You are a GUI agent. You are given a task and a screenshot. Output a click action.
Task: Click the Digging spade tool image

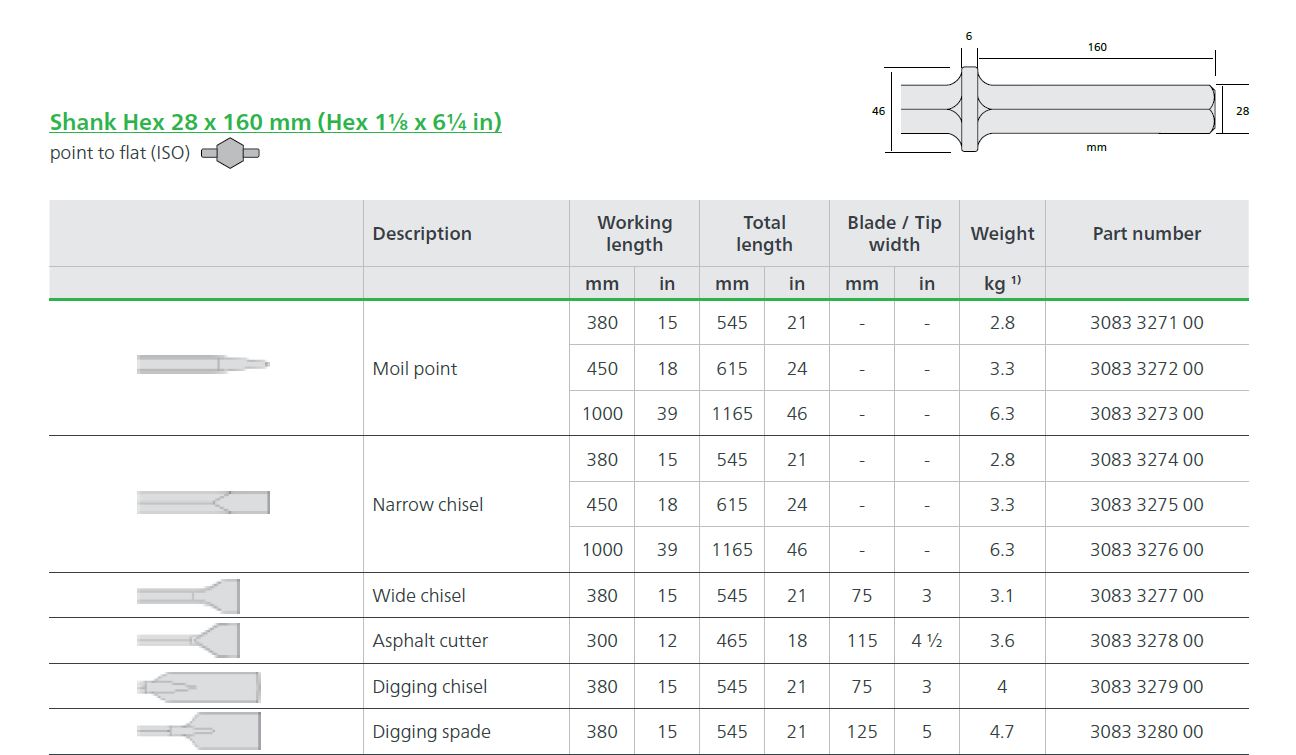coord(198,732)
